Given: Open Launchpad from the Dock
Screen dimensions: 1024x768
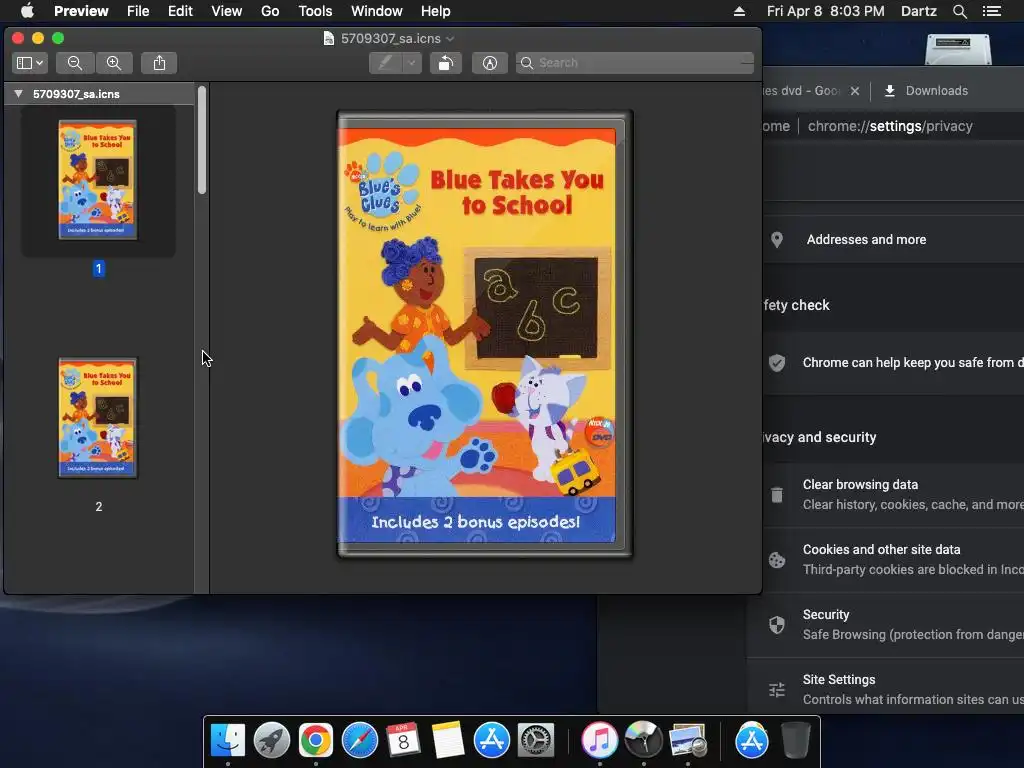Looking at the screenshot, I should tap(272, 740).
